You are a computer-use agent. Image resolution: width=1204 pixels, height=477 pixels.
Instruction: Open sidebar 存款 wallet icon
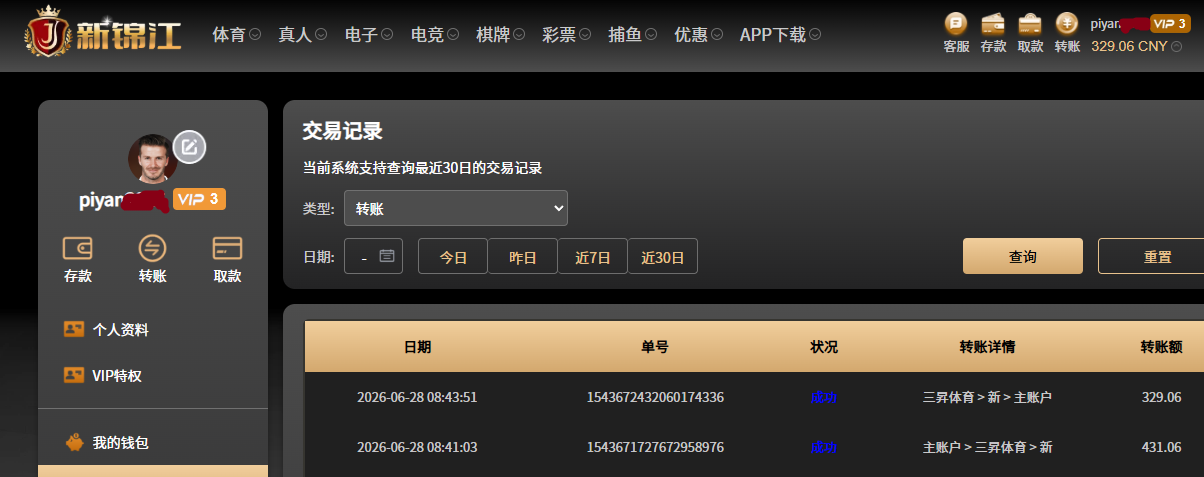click(78, 248)
